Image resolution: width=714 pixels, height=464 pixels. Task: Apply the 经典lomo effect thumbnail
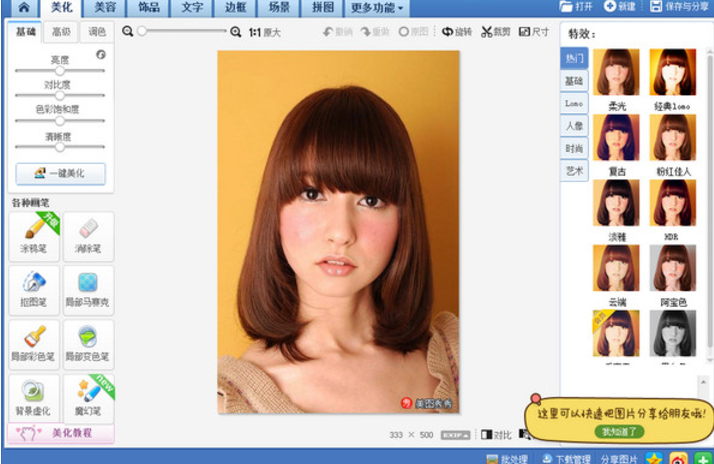[673, 72]
